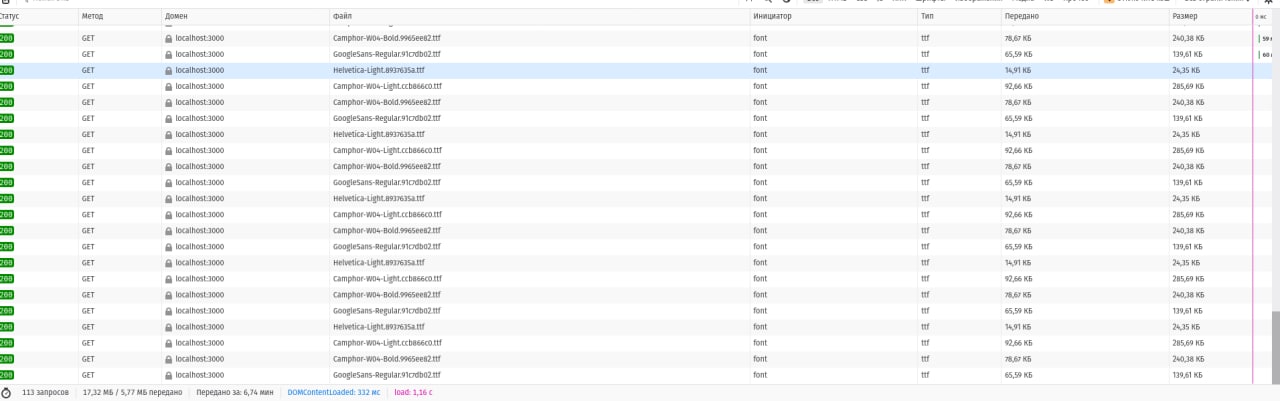Viewport: 1280px width, 401px height.
Task: Sort by the Инициатор column header
Action: coord(833,16)
